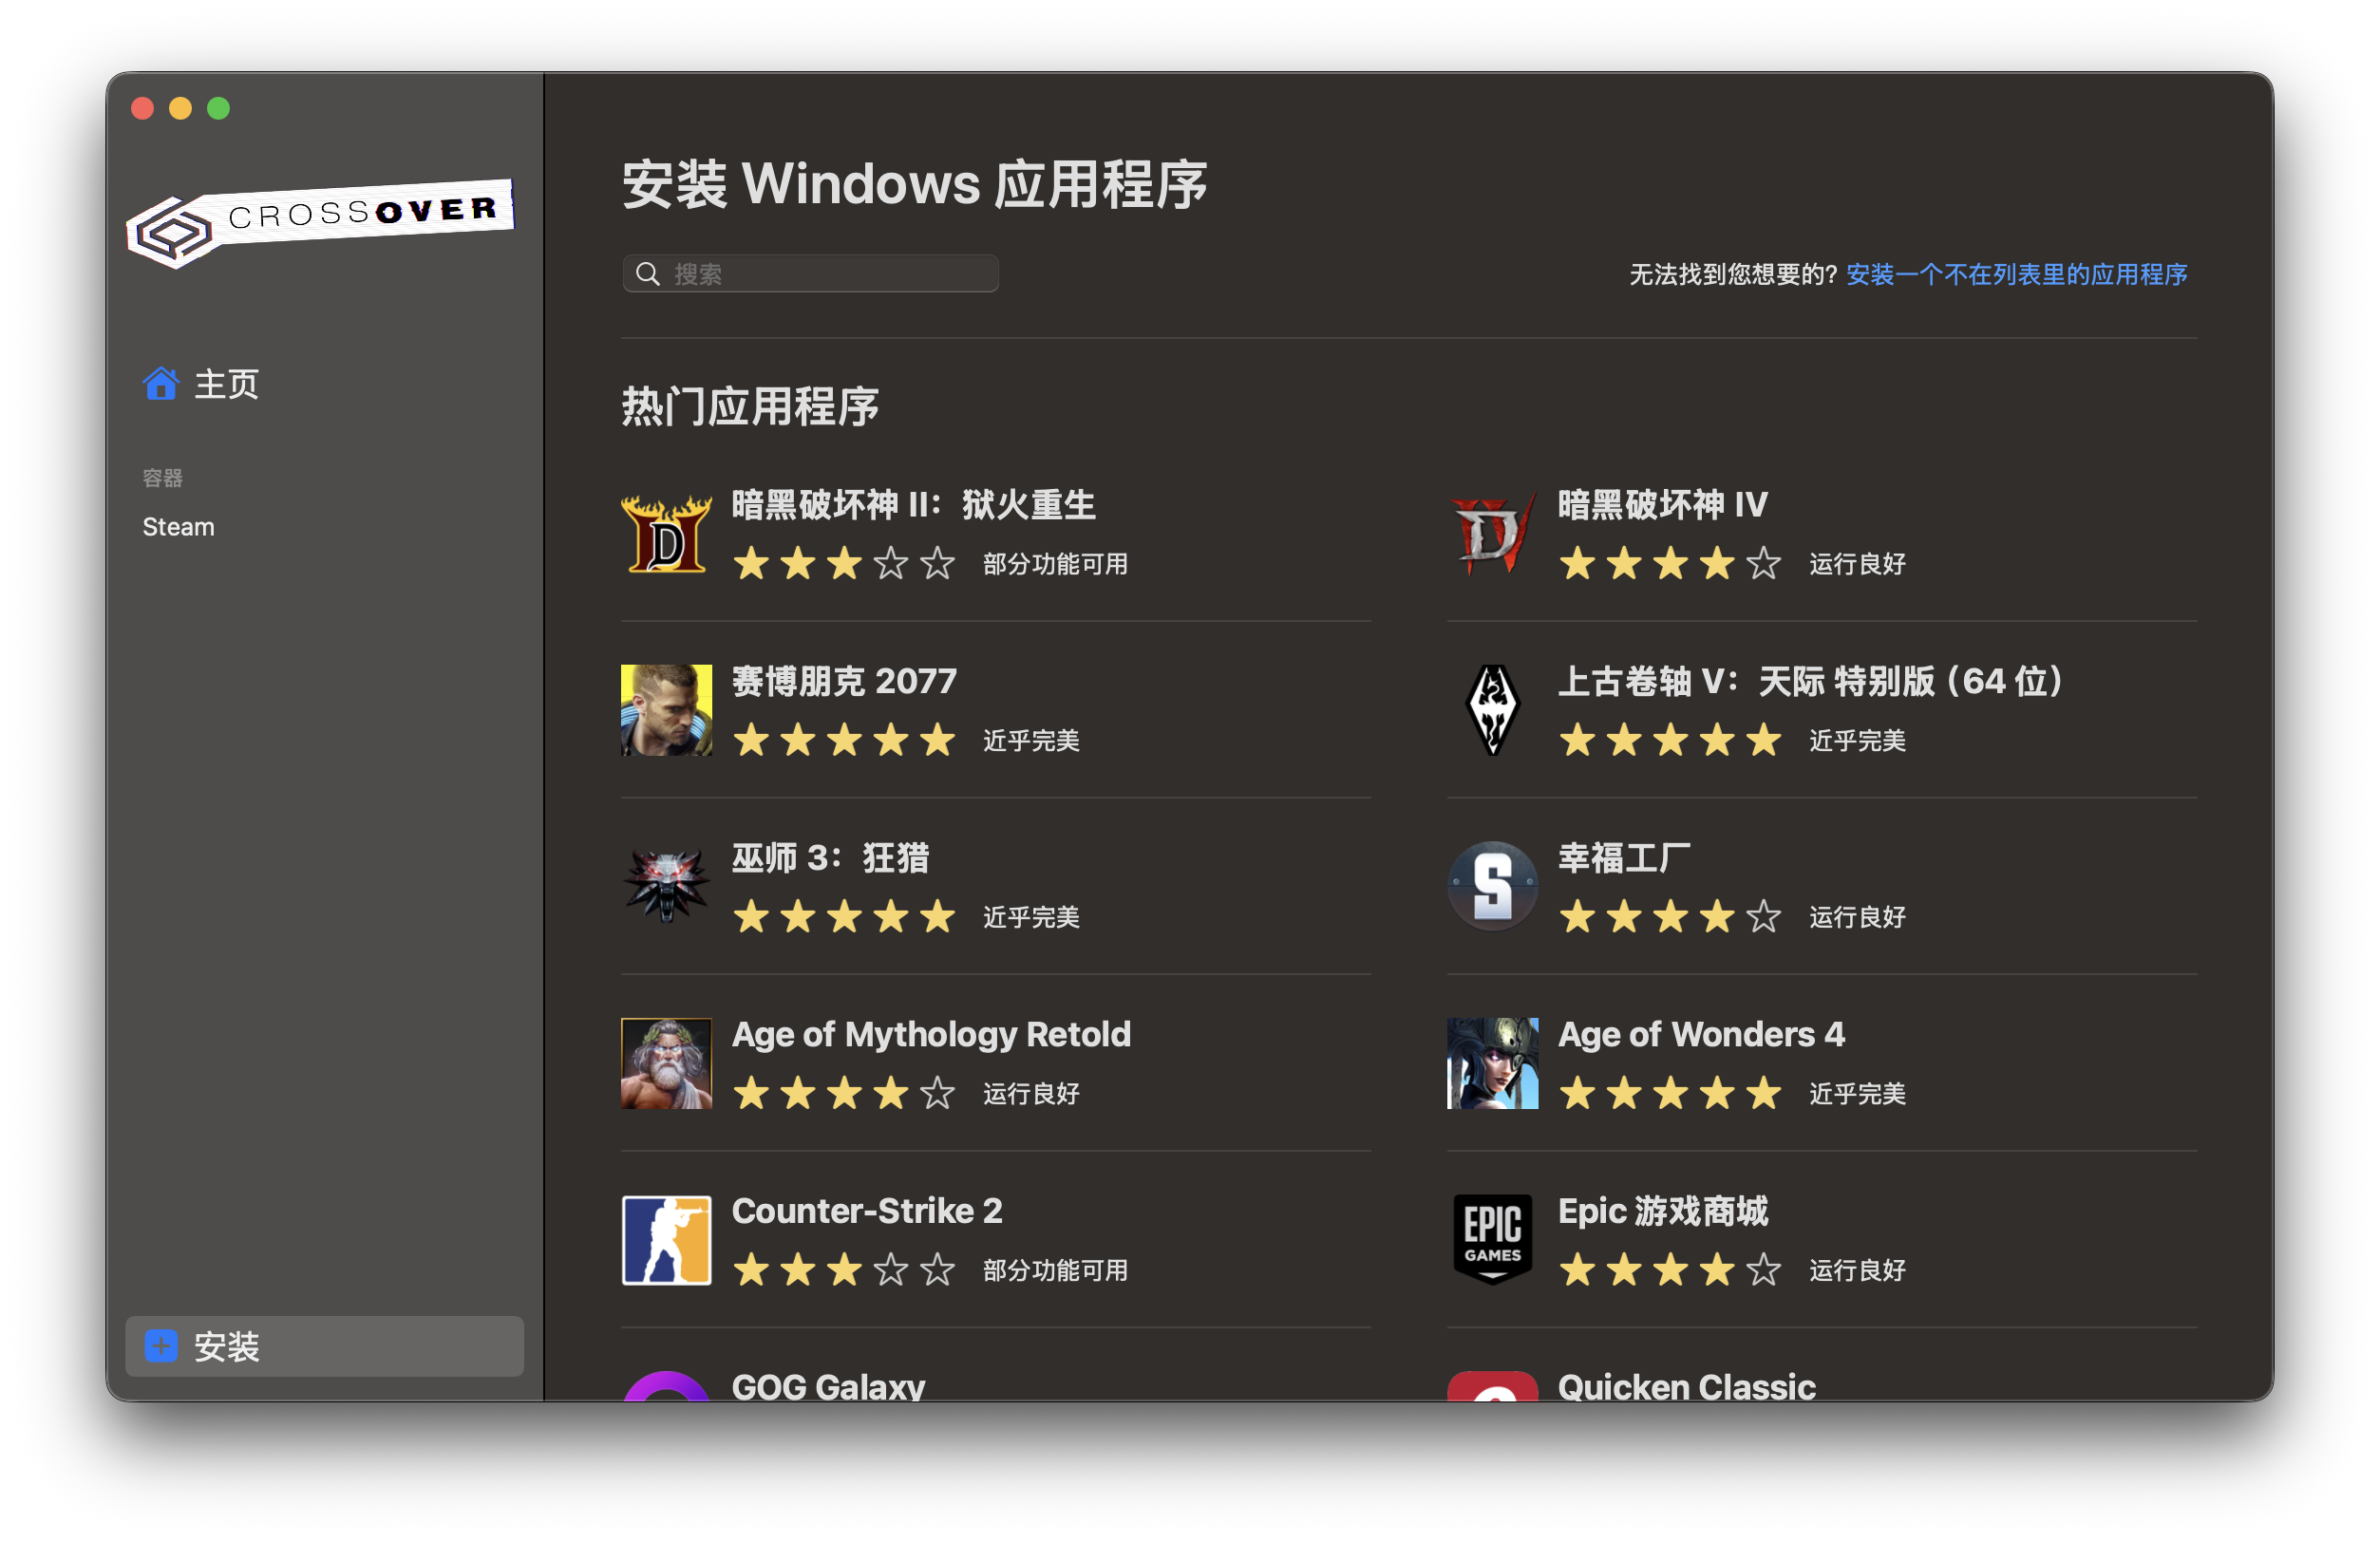The height and width of the screenshot is (1542, 2380).
Task: Open Age of Wonders 4 title
Action: coord(1701,1035)
